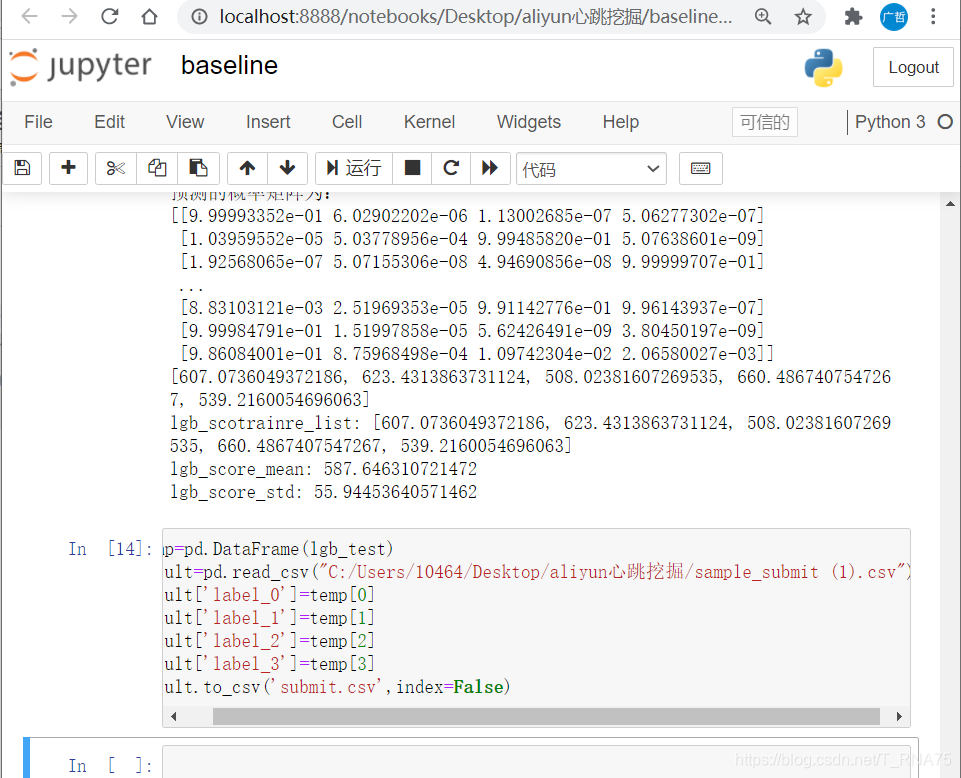Click the left scroll arrow in cell 14

[173, 716]
